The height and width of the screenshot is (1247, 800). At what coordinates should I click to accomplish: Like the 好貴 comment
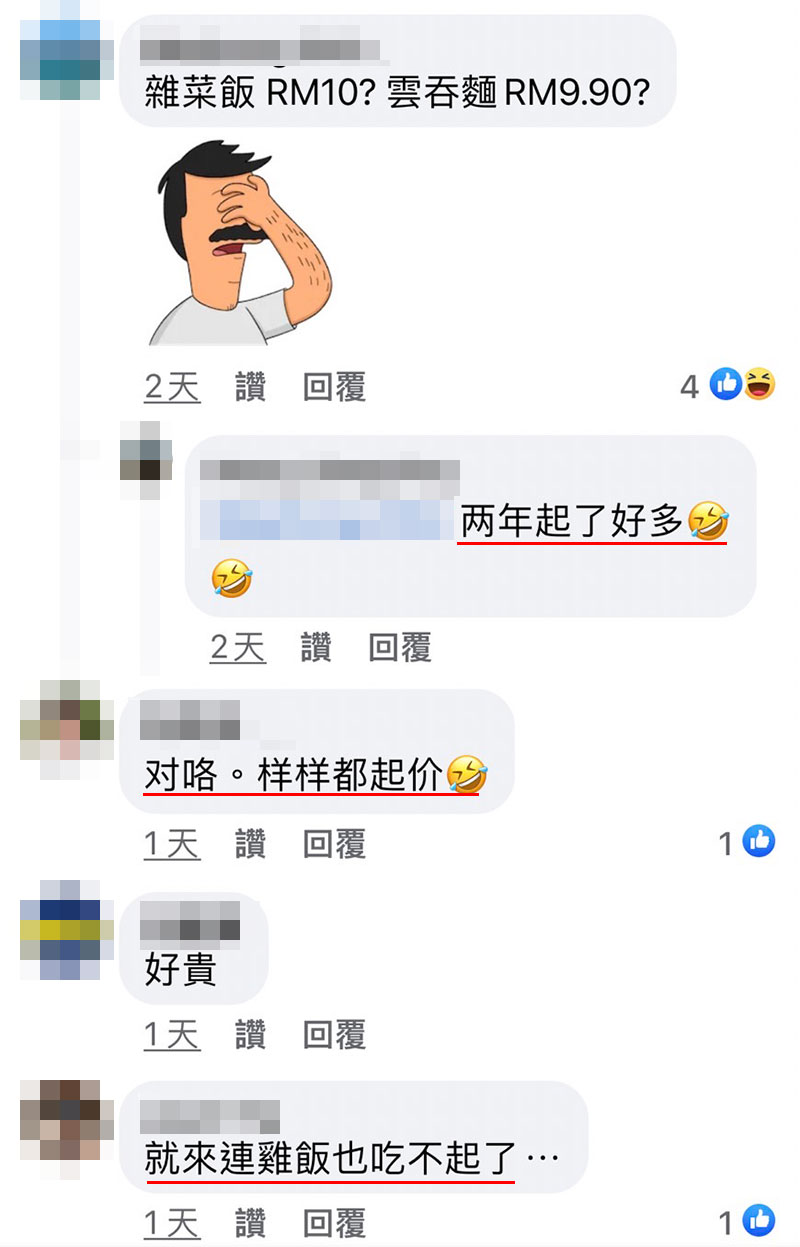pyautogui.click(x=251, y=1034)
